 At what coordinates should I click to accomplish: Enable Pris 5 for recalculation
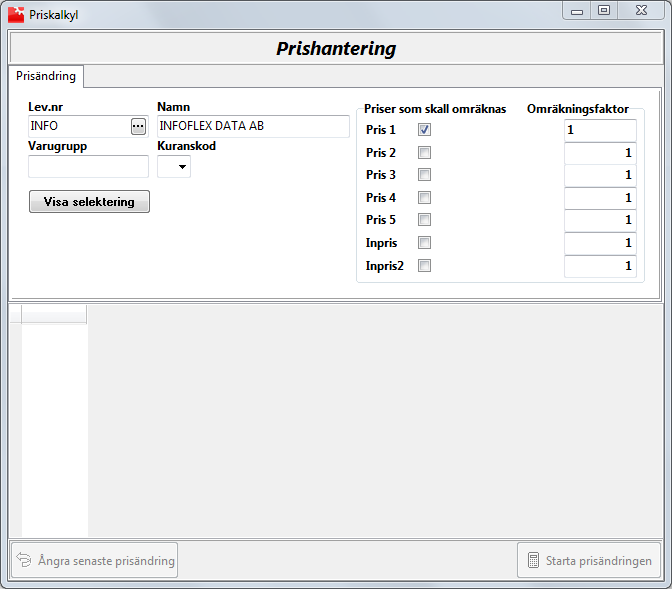(424, 219)
